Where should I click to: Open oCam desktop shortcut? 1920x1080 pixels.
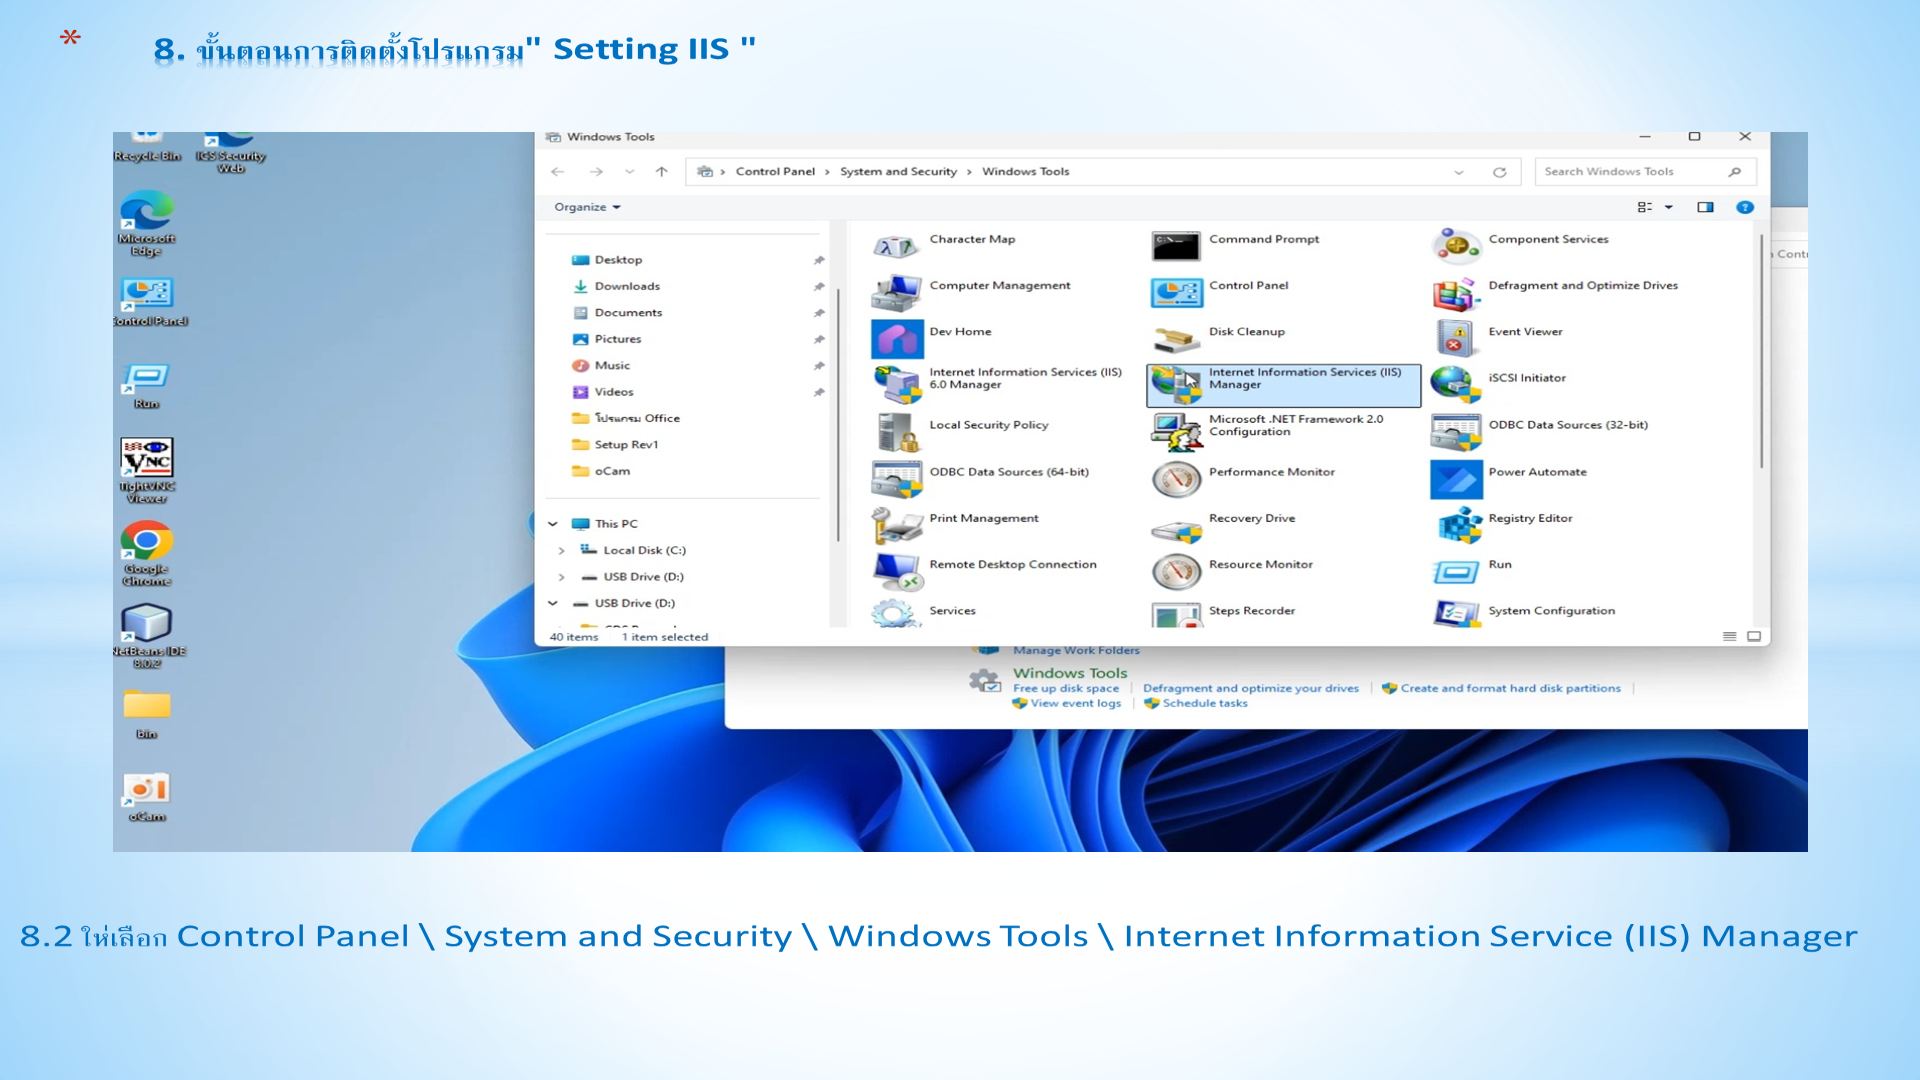click(146, 797)
